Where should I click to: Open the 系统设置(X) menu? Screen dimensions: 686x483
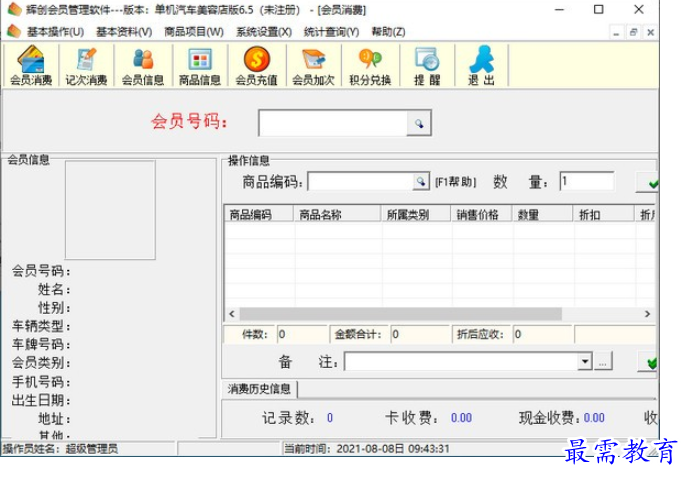point(264,32)
